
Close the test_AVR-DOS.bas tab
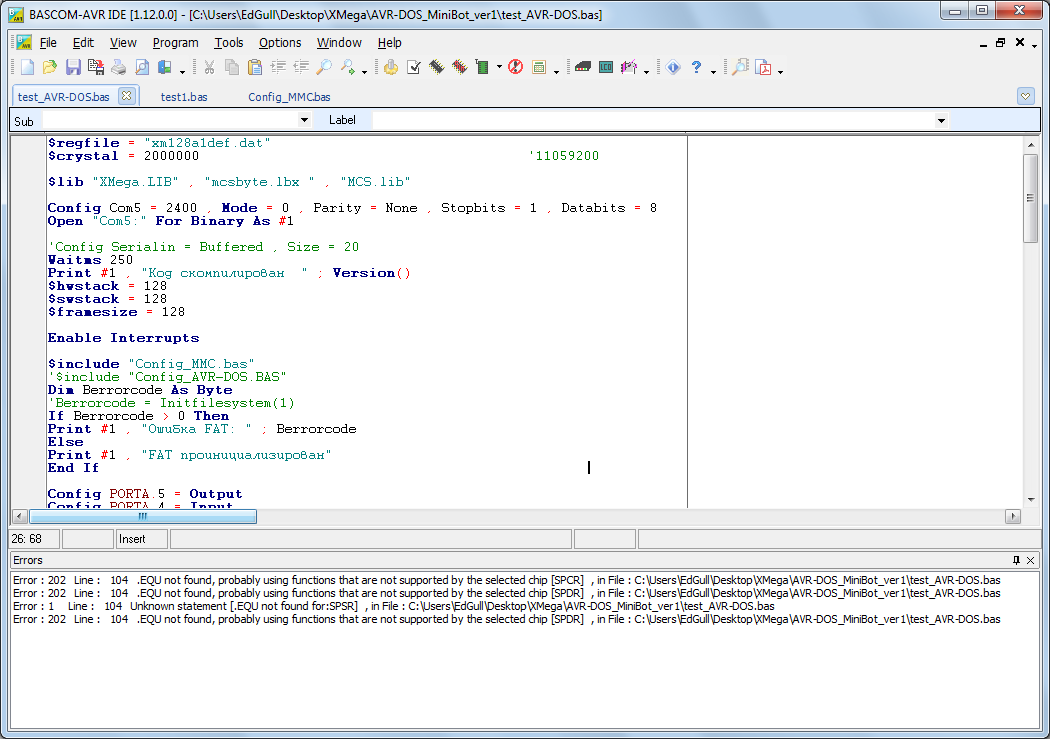point(126,96)
